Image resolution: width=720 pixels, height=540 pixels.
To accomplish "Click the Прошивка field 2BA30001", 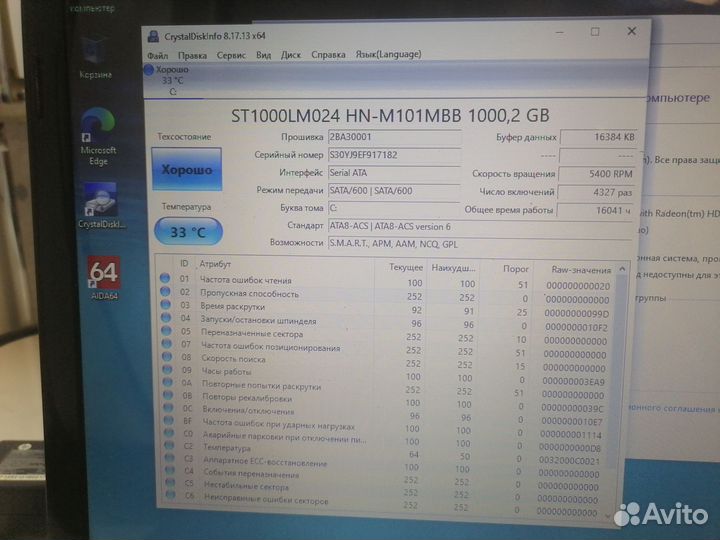I will (x=394, y=137).
